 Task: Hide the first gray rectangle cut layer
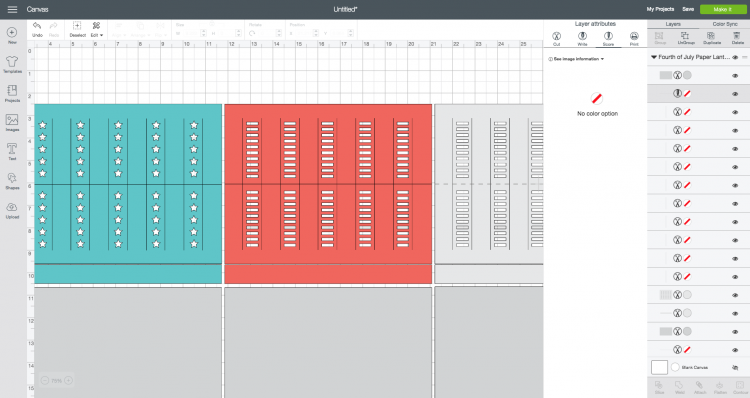click(735, 76)
